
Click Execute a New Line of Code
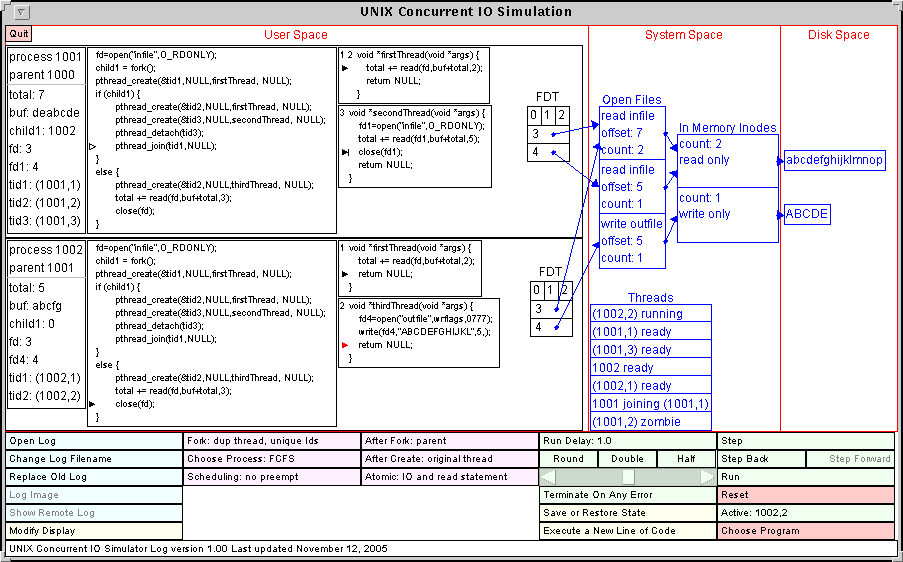tap(628, 531)
